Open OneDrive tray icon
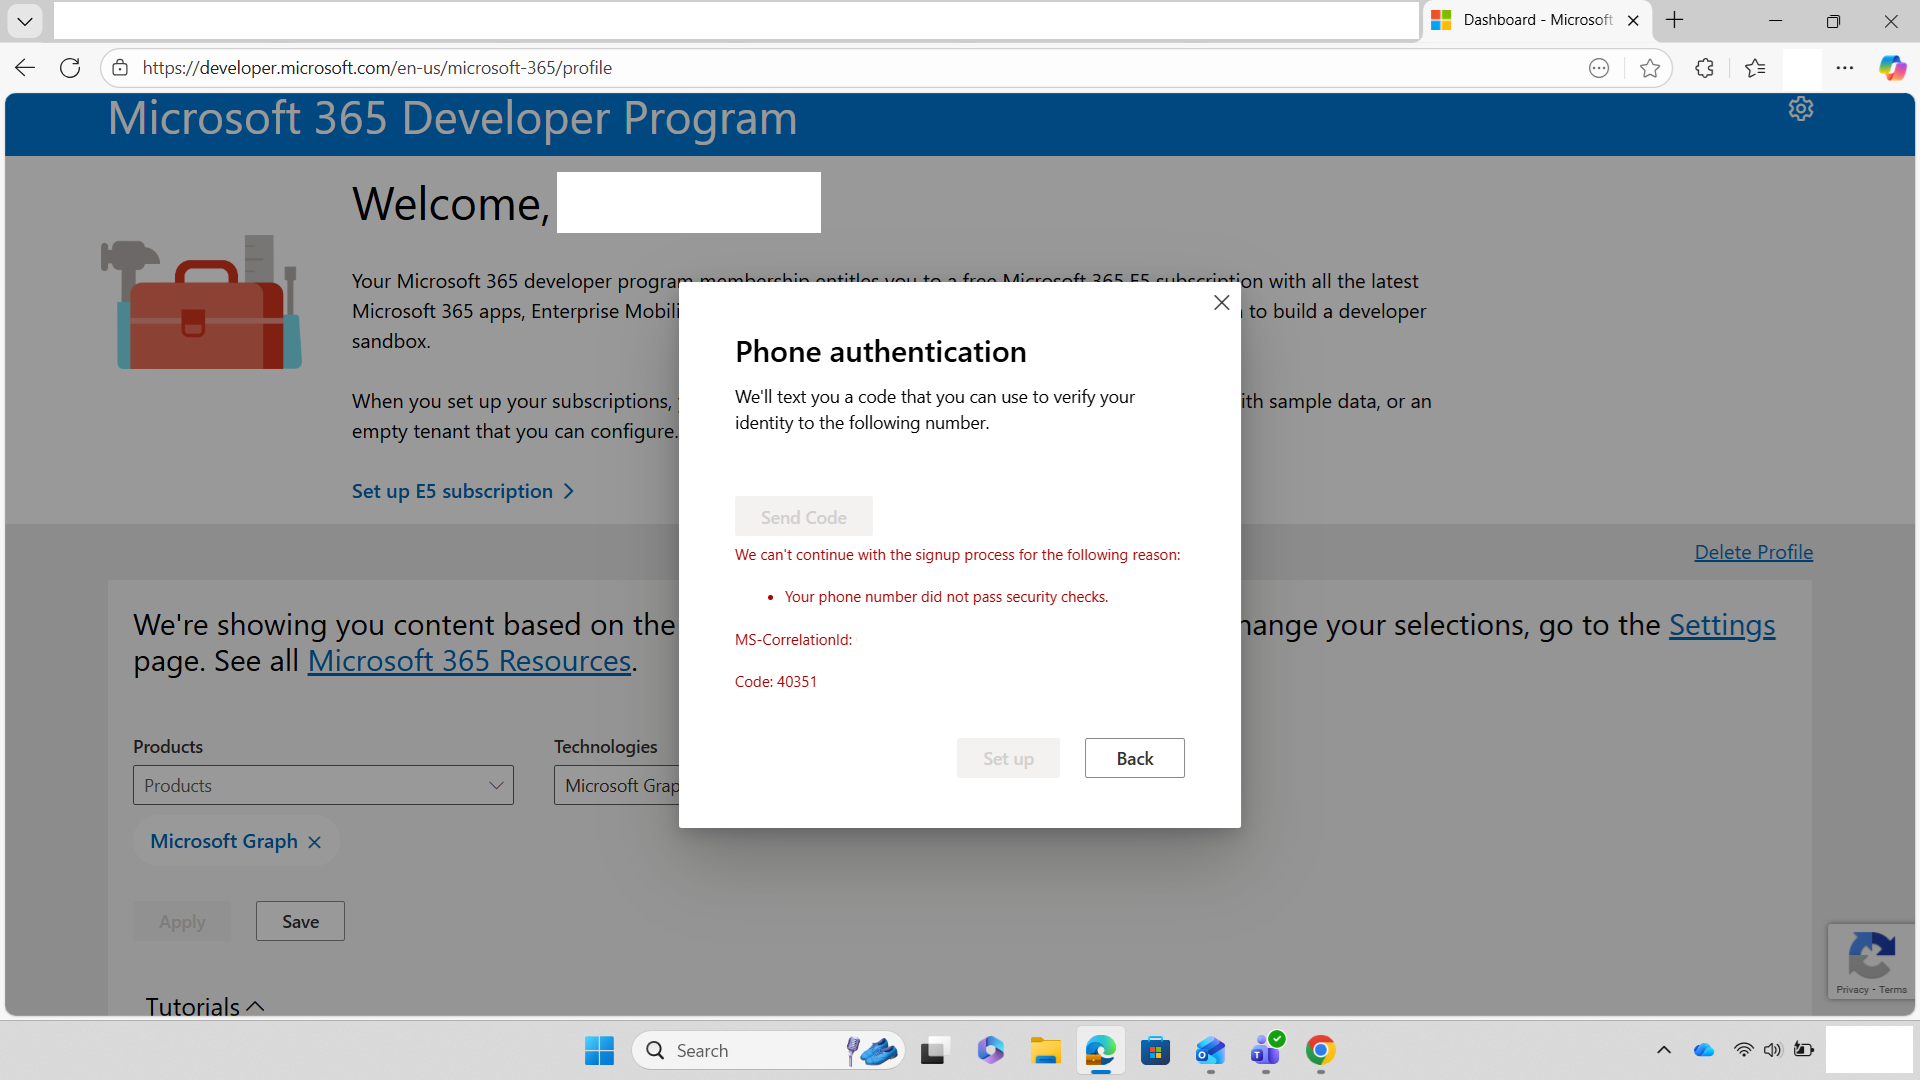1920x1080 pixels. click(1704, 1050)
